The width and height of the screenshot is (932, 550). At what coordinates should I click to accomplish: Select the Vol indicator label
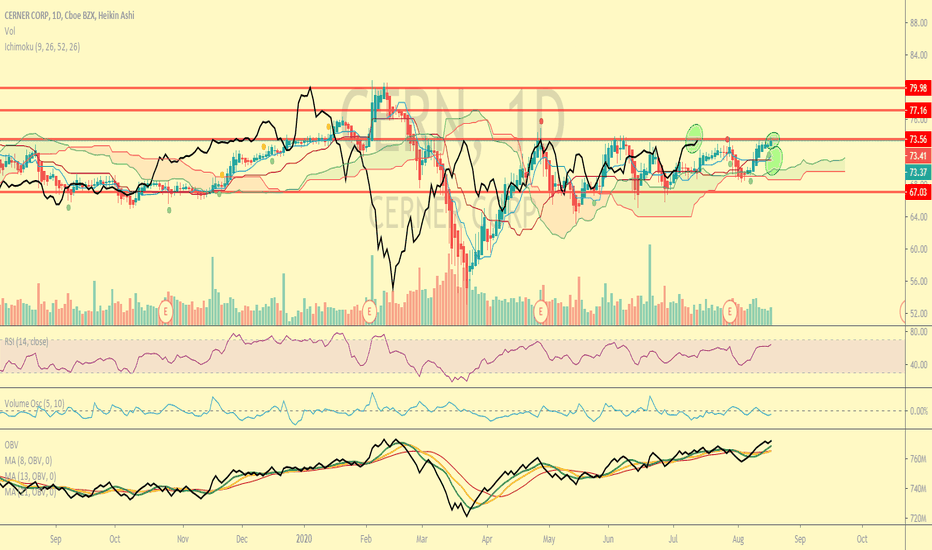coord(10,31)
